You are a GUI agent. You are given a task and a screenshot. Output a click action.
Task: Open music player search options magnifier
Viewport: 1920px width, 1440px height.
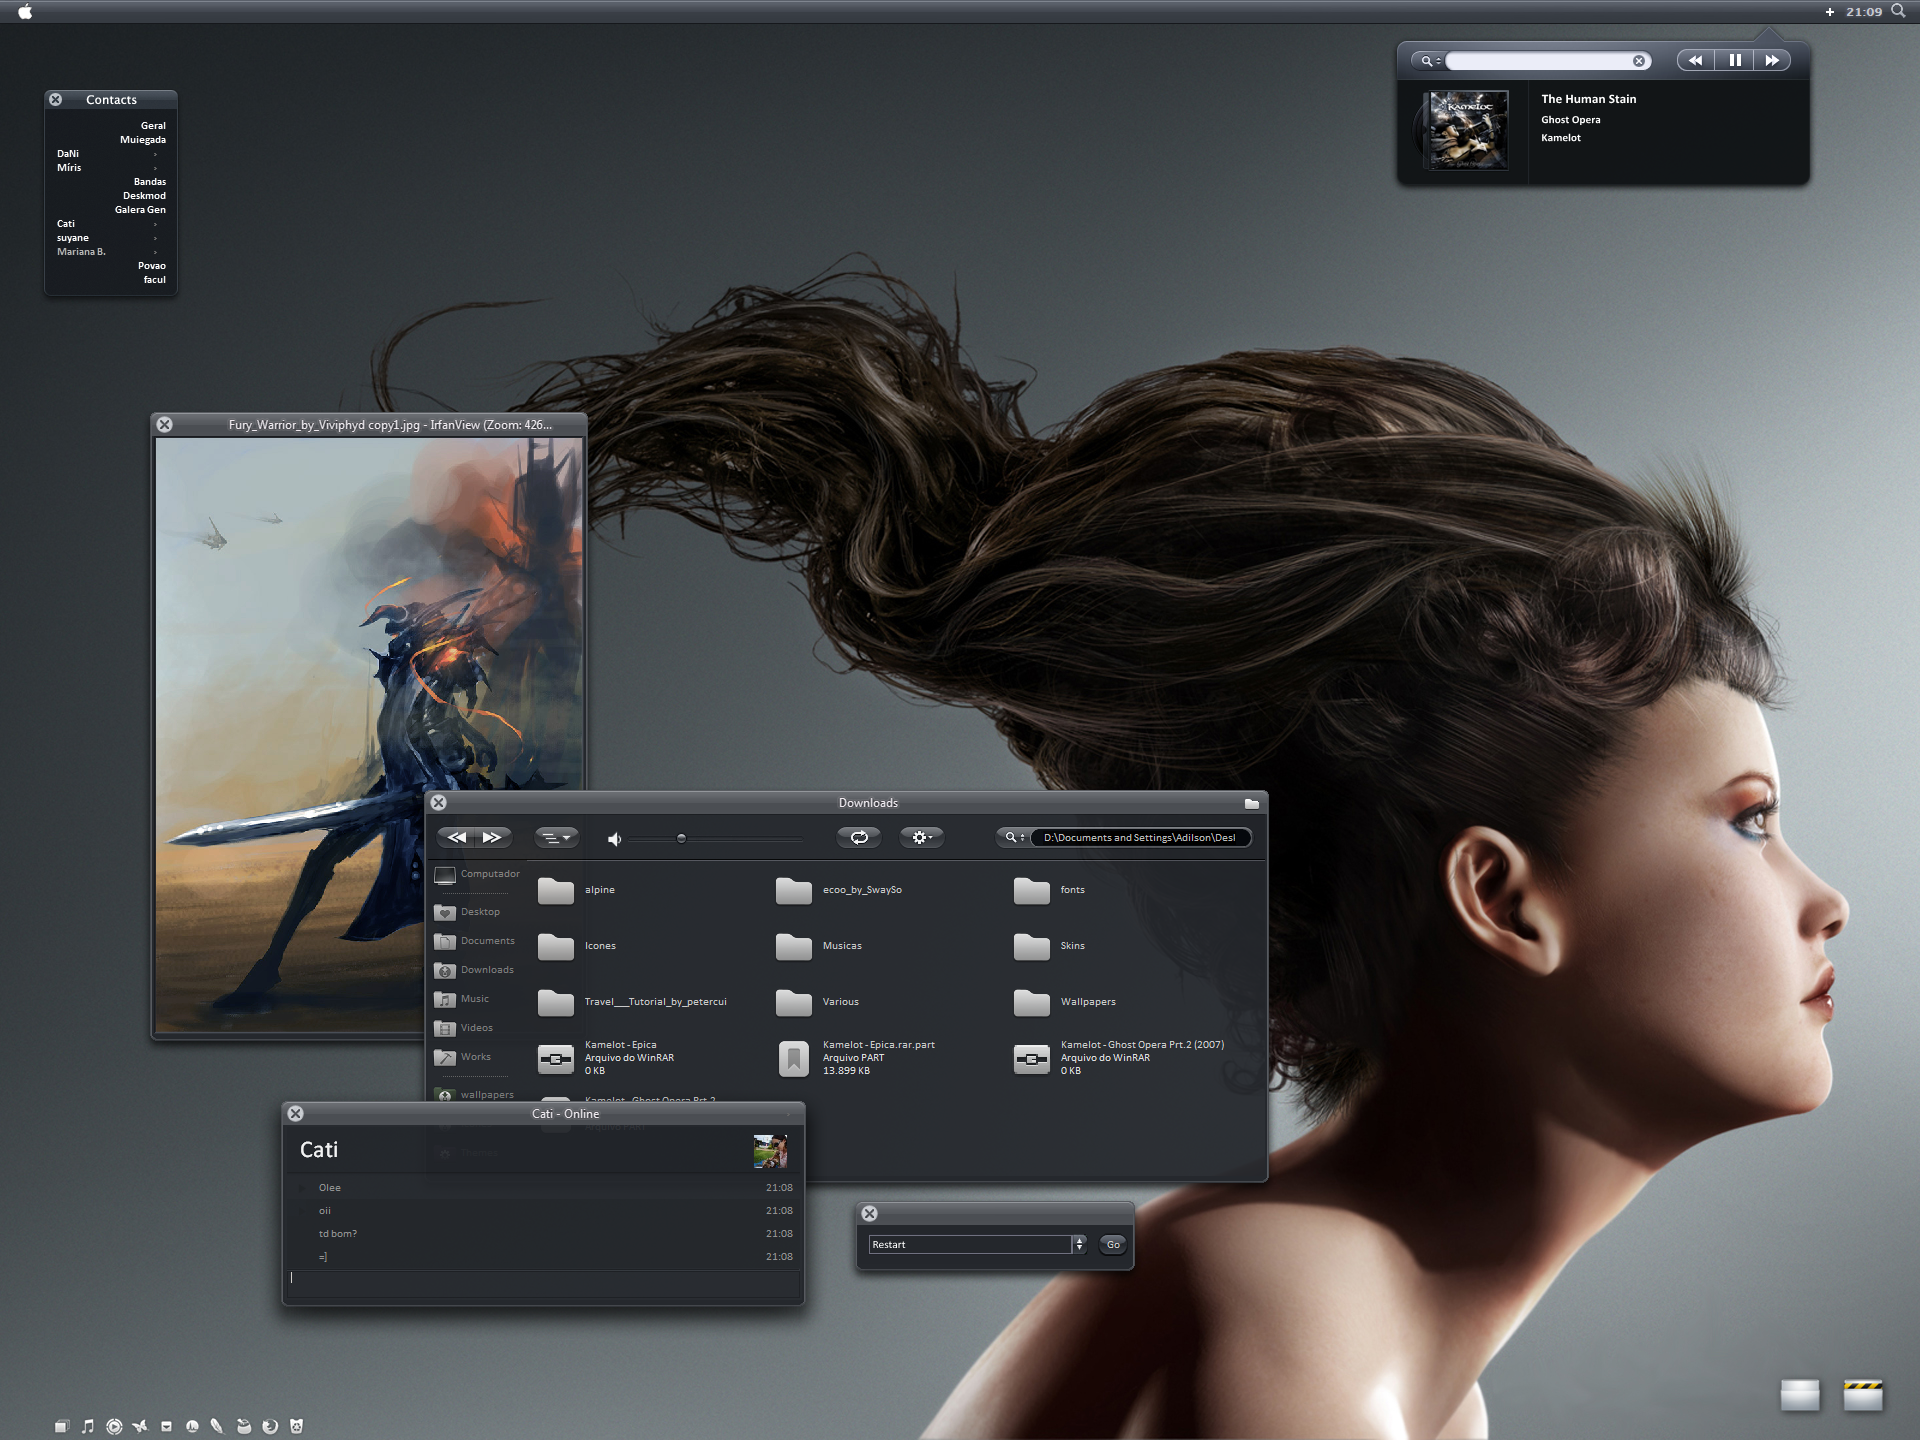1430,61
